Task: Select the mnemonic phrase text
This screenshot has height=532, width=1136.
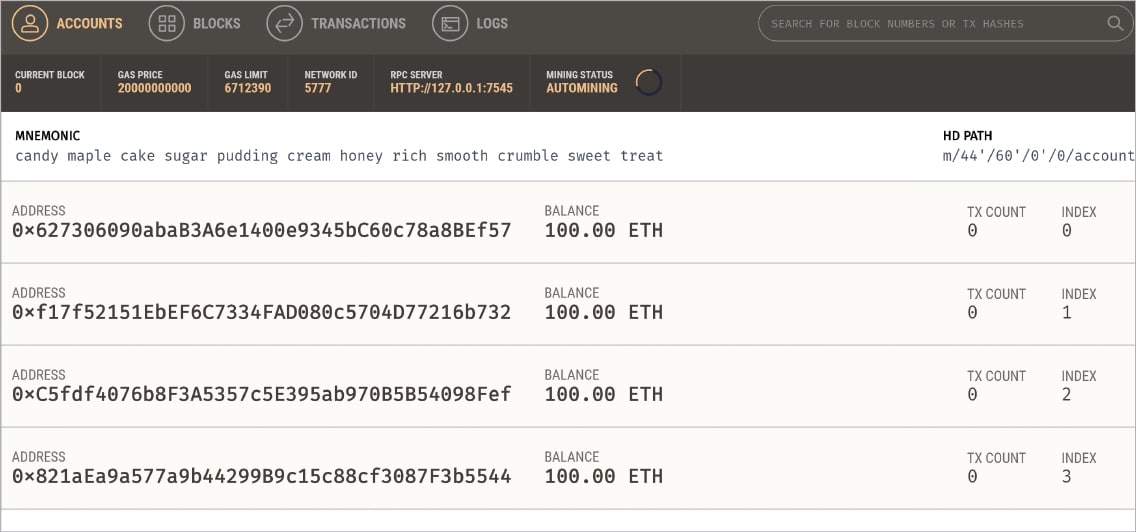Action: click(339, 156)
